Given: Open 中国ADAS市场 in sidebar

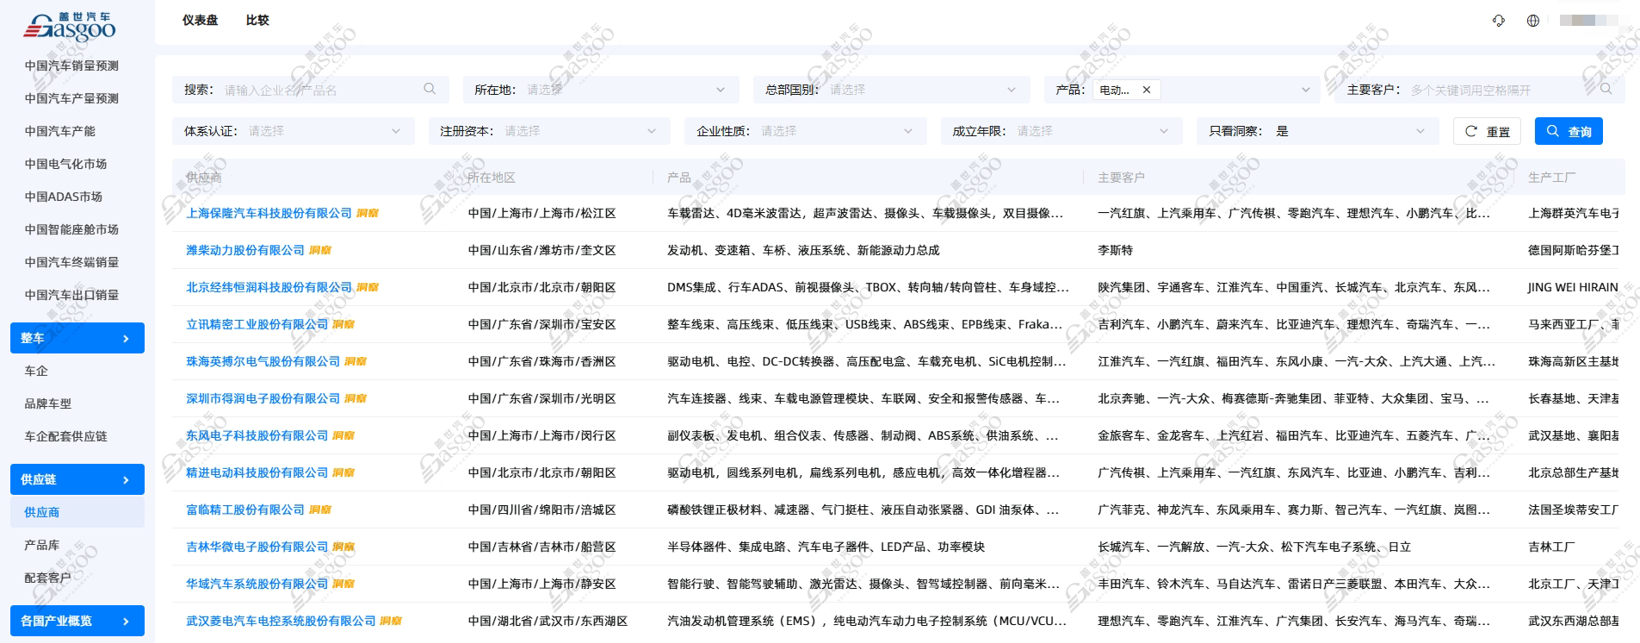Looking at the screenshot, I should click(x=64, y=197).
